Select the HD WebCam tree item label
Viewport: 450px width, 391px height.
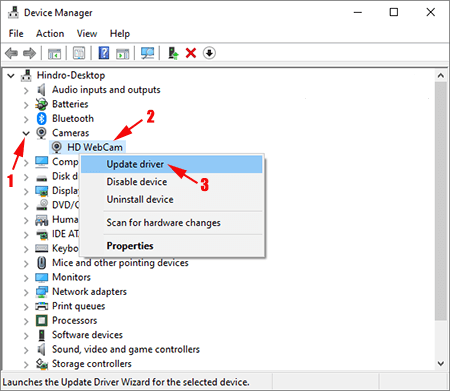[x=95, y=147]
